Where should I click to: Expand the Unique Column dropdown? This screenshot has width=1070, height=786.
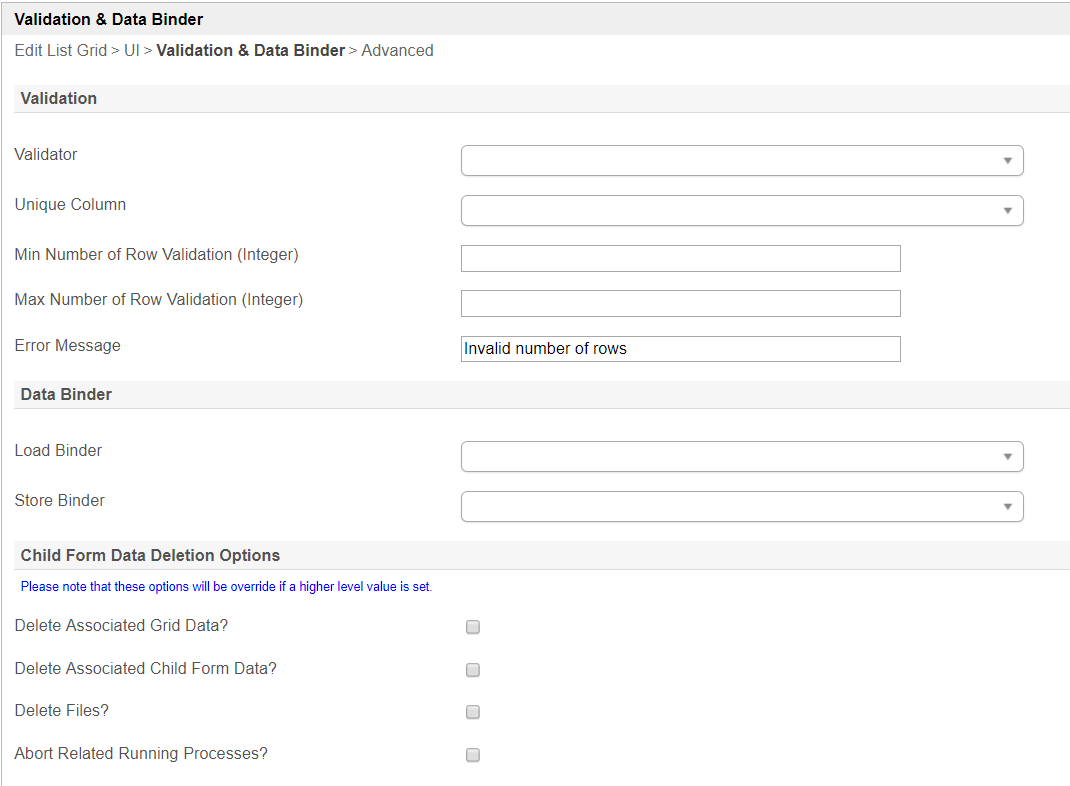tap(741, 210)
